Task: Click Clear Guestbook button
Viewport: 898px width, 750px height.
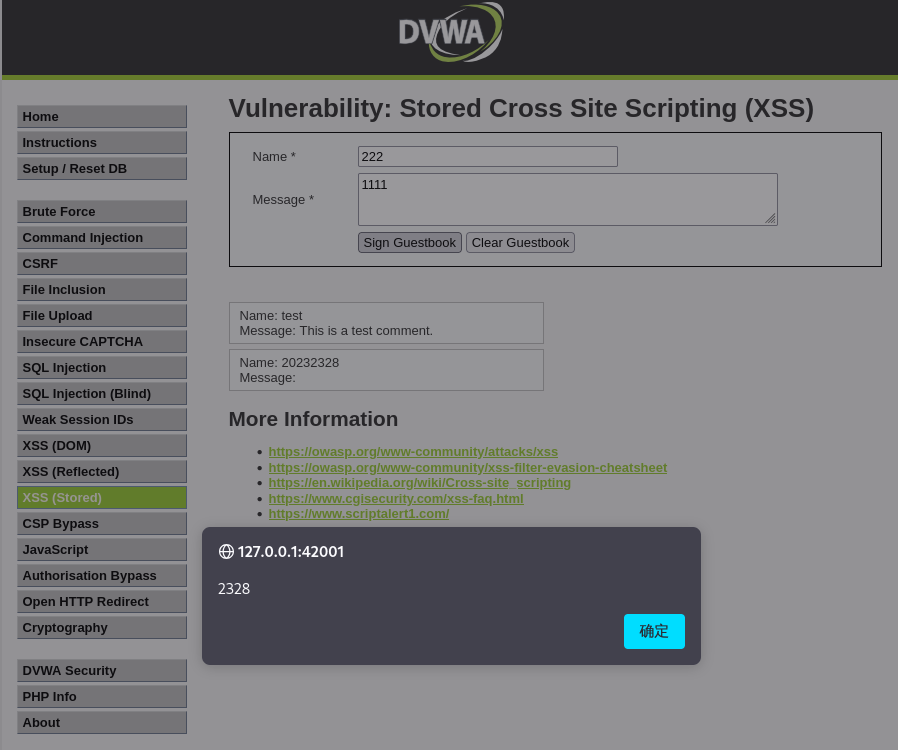Action: tap(520, 243)
